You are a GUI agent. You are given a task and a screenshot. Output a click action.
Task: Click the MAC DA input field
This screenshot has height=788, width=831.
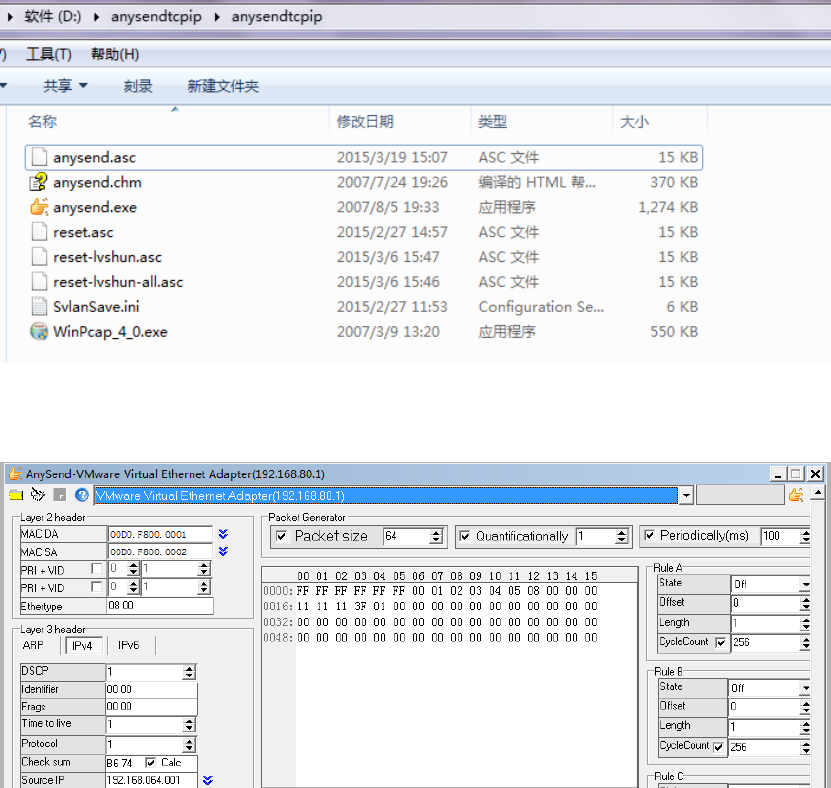pos(160,534)
